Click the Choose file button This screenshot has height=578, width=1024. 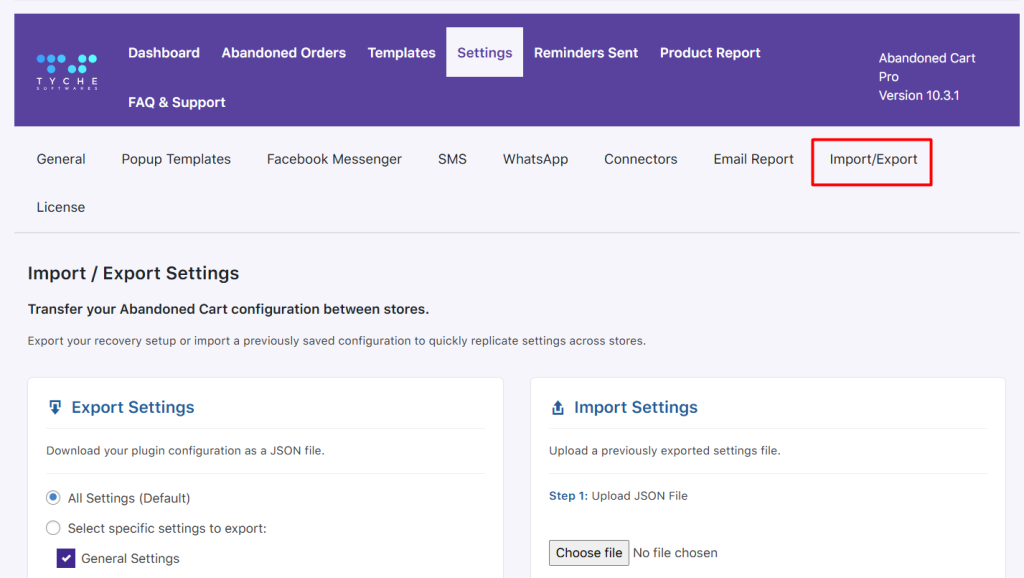pyautogui.click(x=589, y=553)
